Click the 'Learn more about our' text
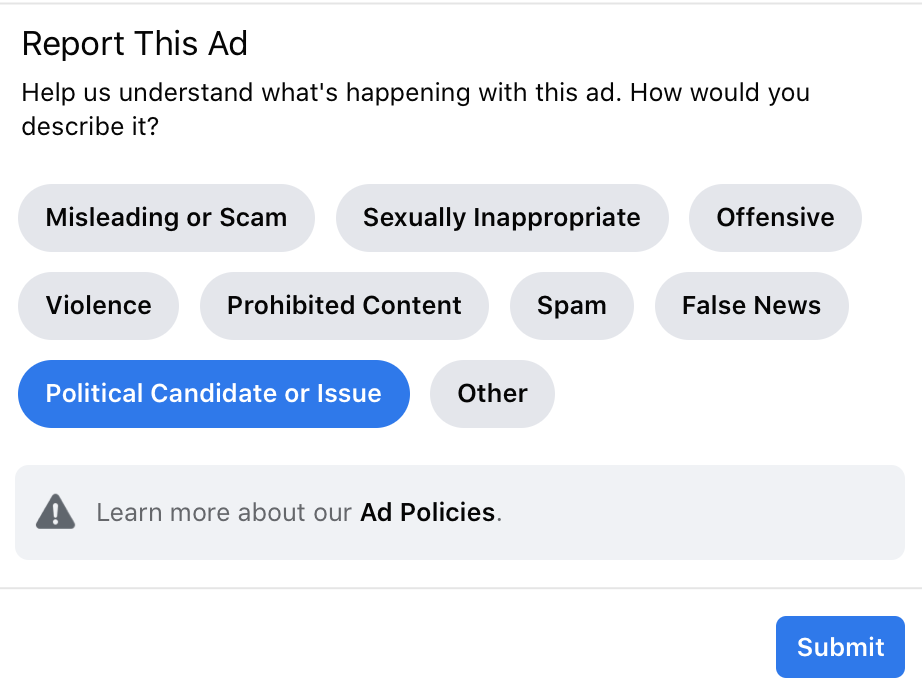Screen dimensions: 922x692 (224, 513)
